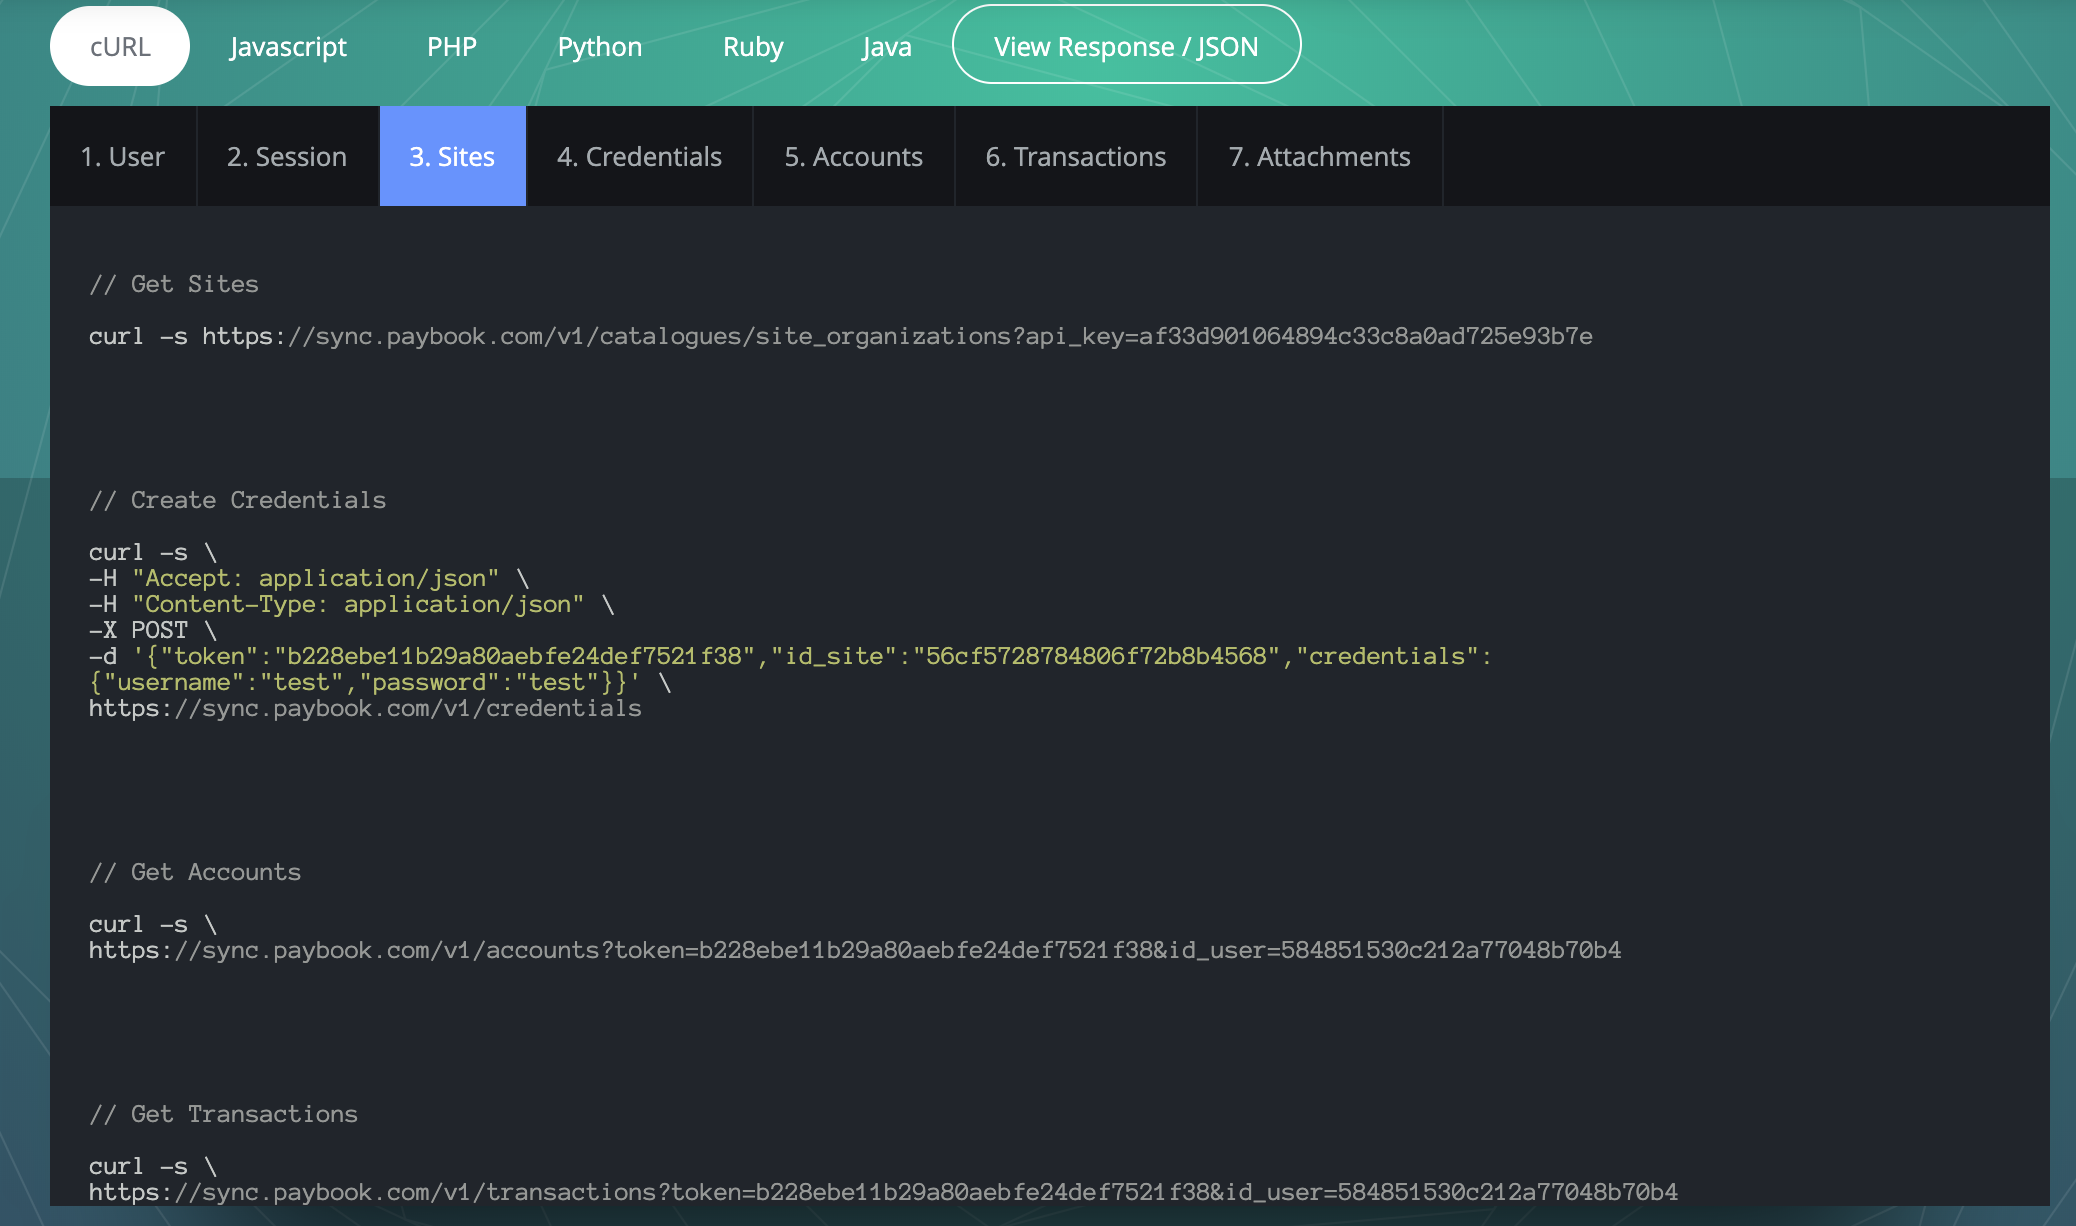Image resolution: width=2076 pixels, height=1226 pixels.
Task: Click the Get Sites comment line
Action: tap(174, 285)
